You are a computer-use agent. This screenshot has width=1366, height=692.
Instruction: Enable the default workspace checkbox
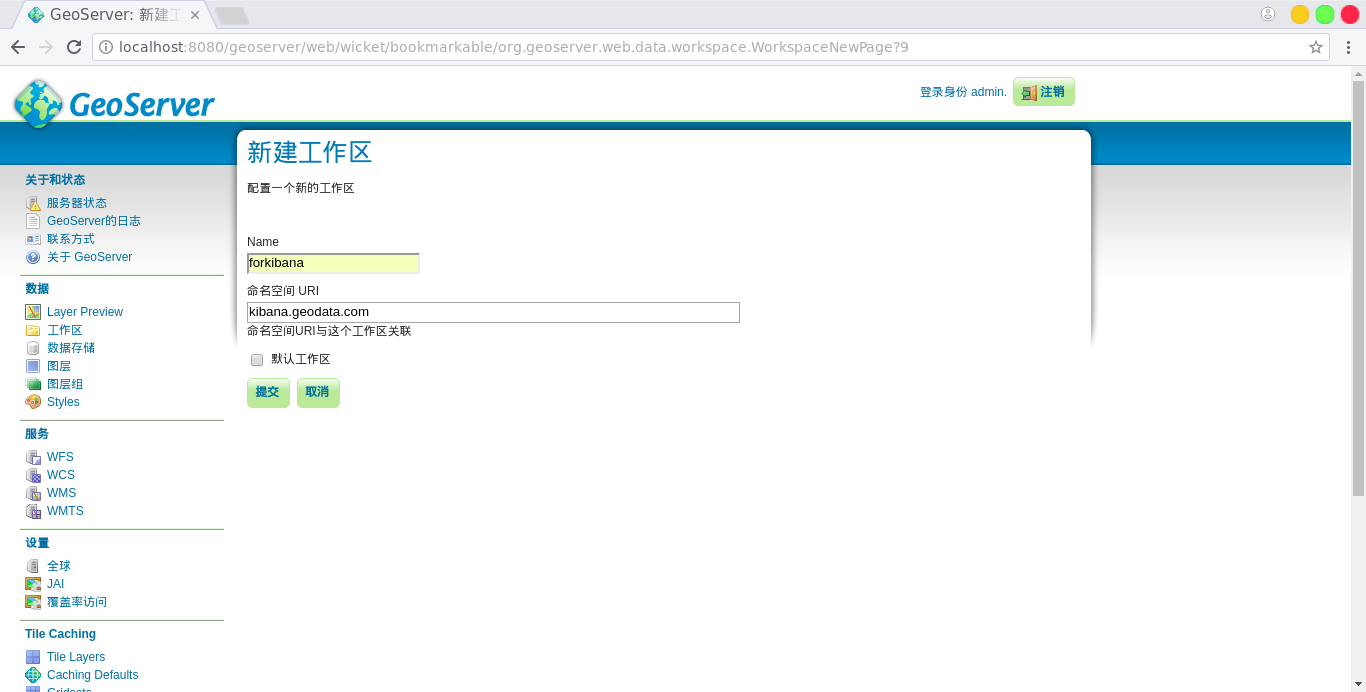coord(257,360)
